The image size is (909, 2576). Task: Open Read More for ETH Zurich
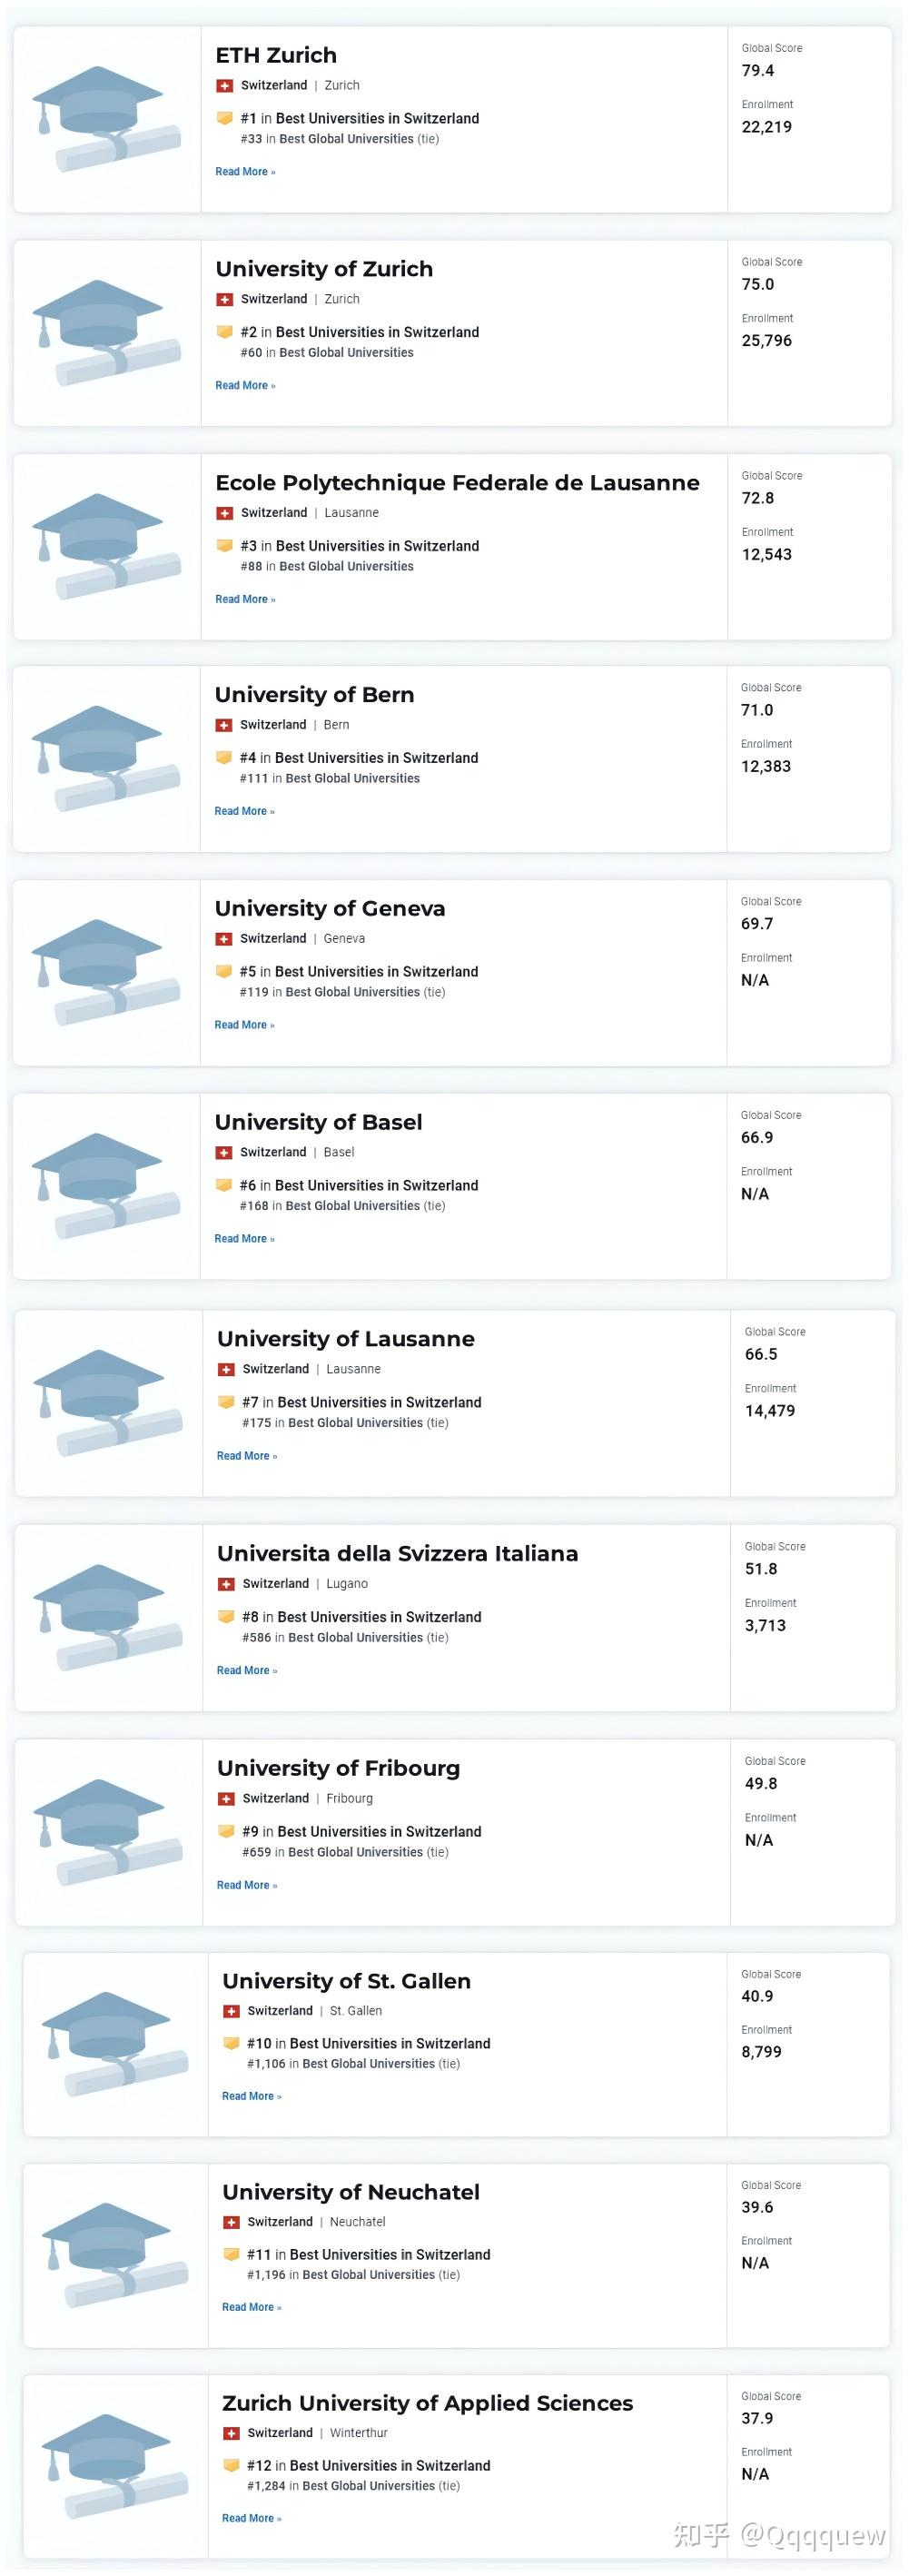[245, 172]
